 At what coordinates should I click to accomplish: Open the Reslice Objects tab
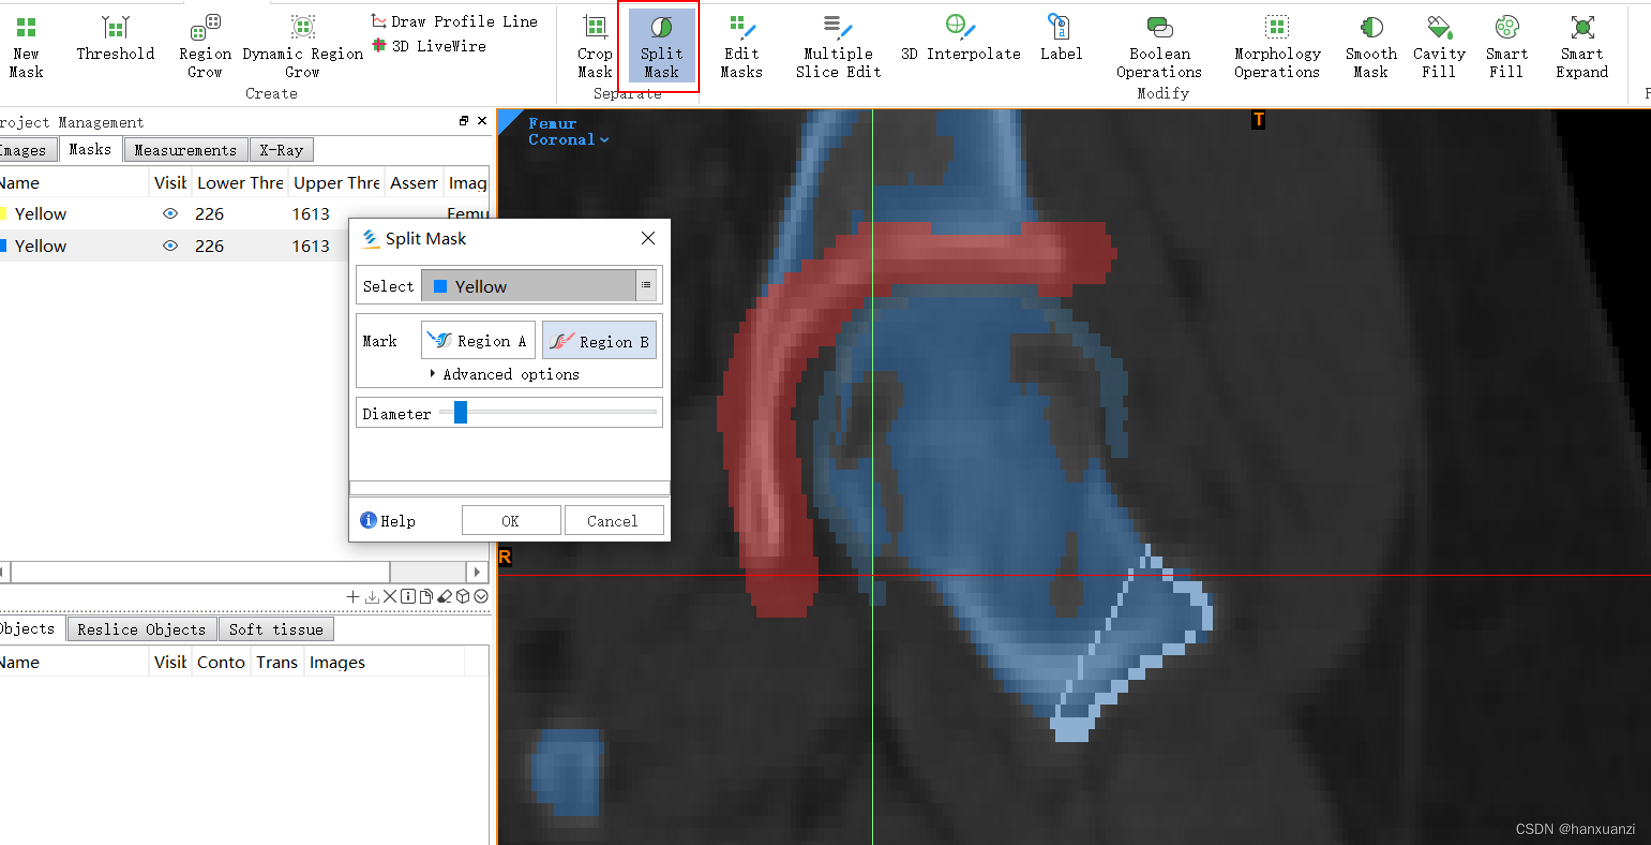[x=141, y=629]
